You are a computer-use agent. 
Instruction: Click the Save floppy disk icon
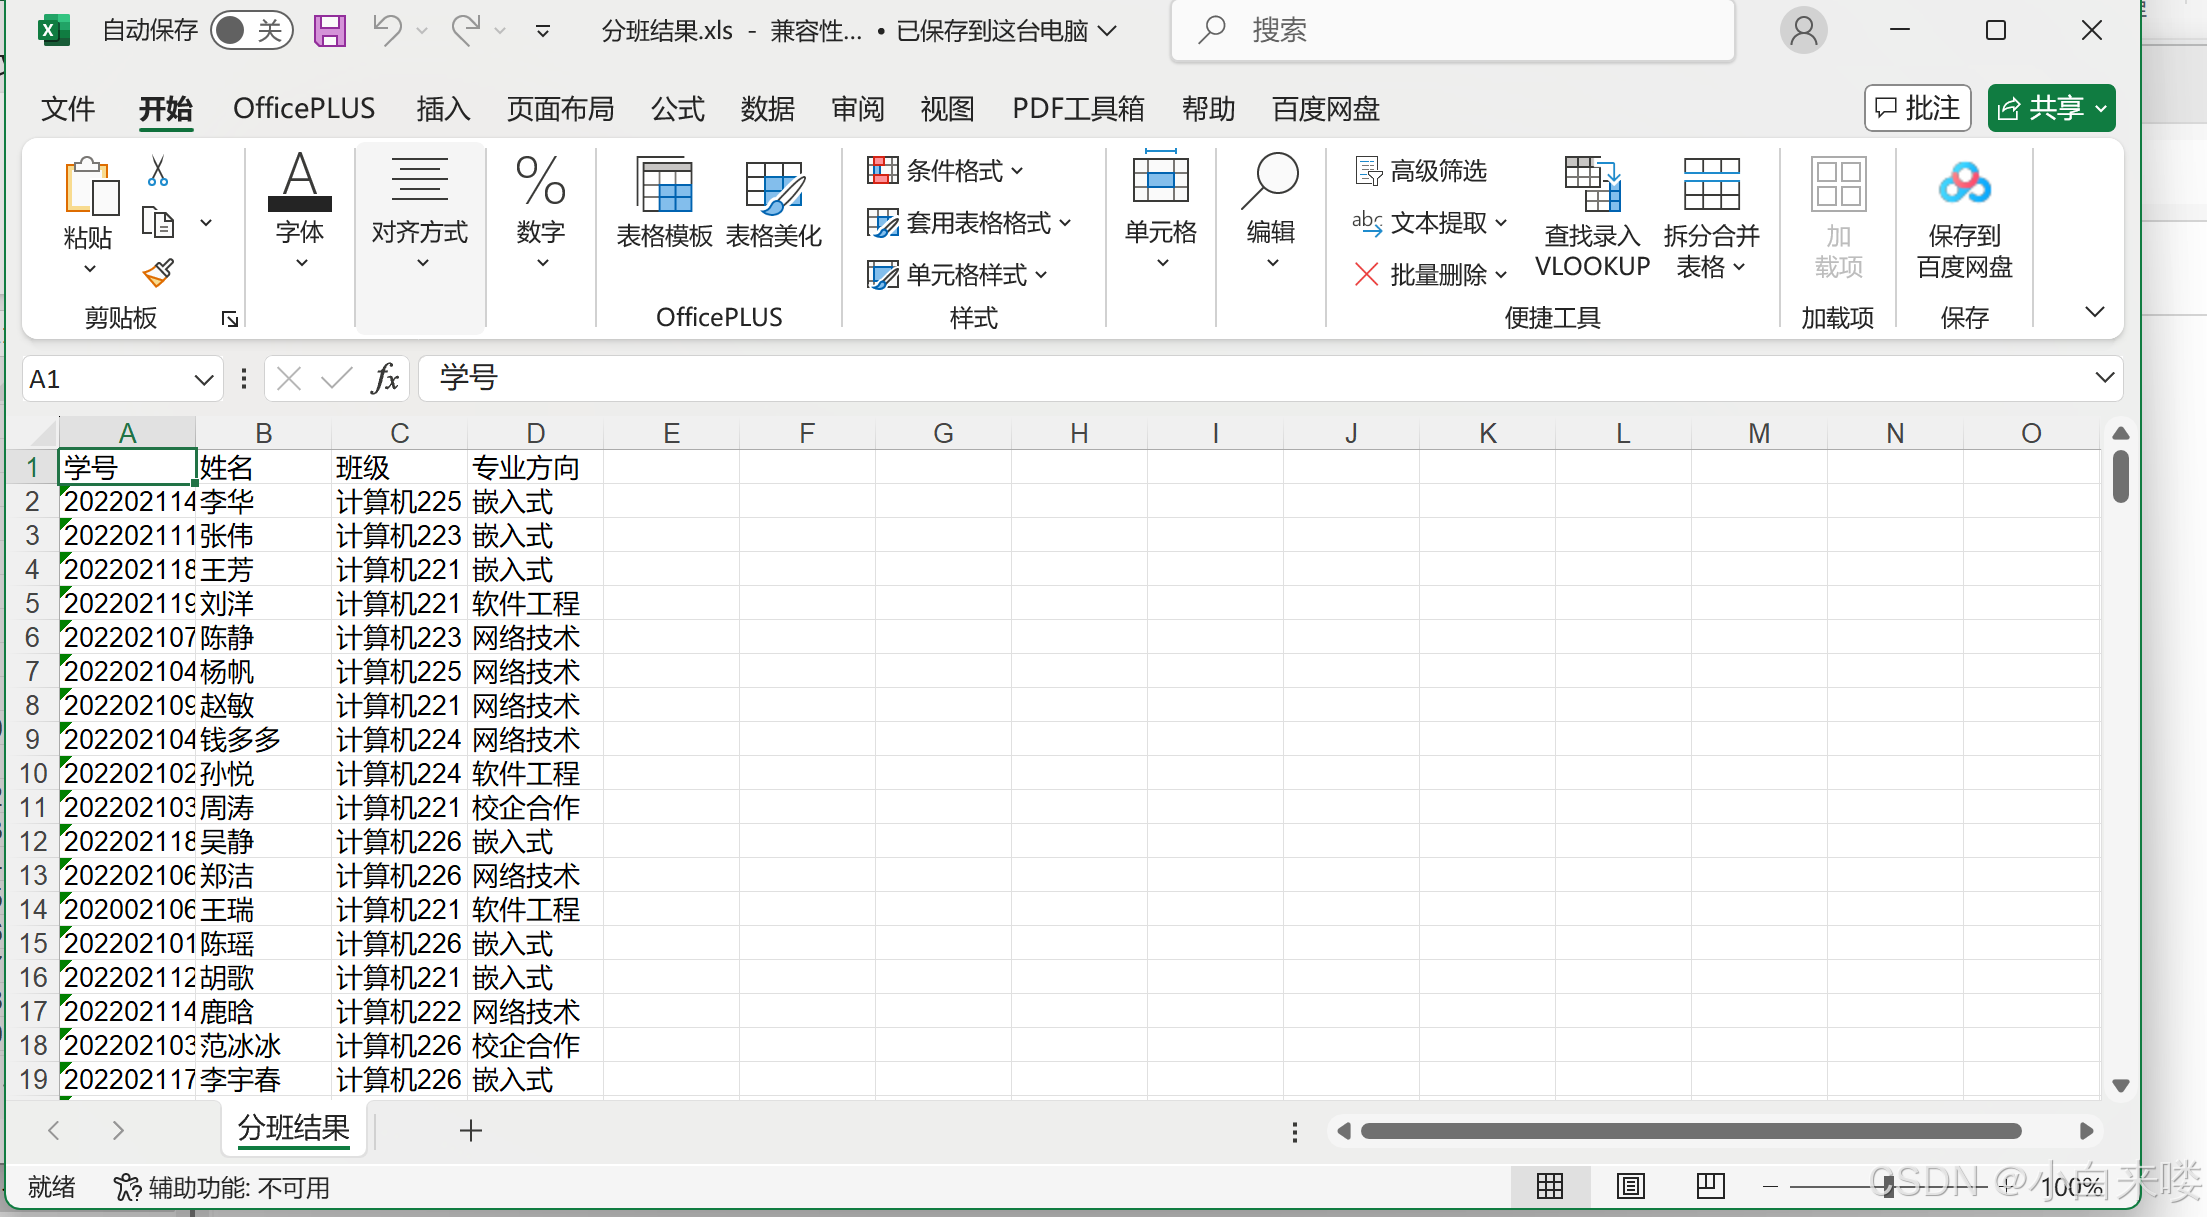pyautogui.click(x=329, y=31)
